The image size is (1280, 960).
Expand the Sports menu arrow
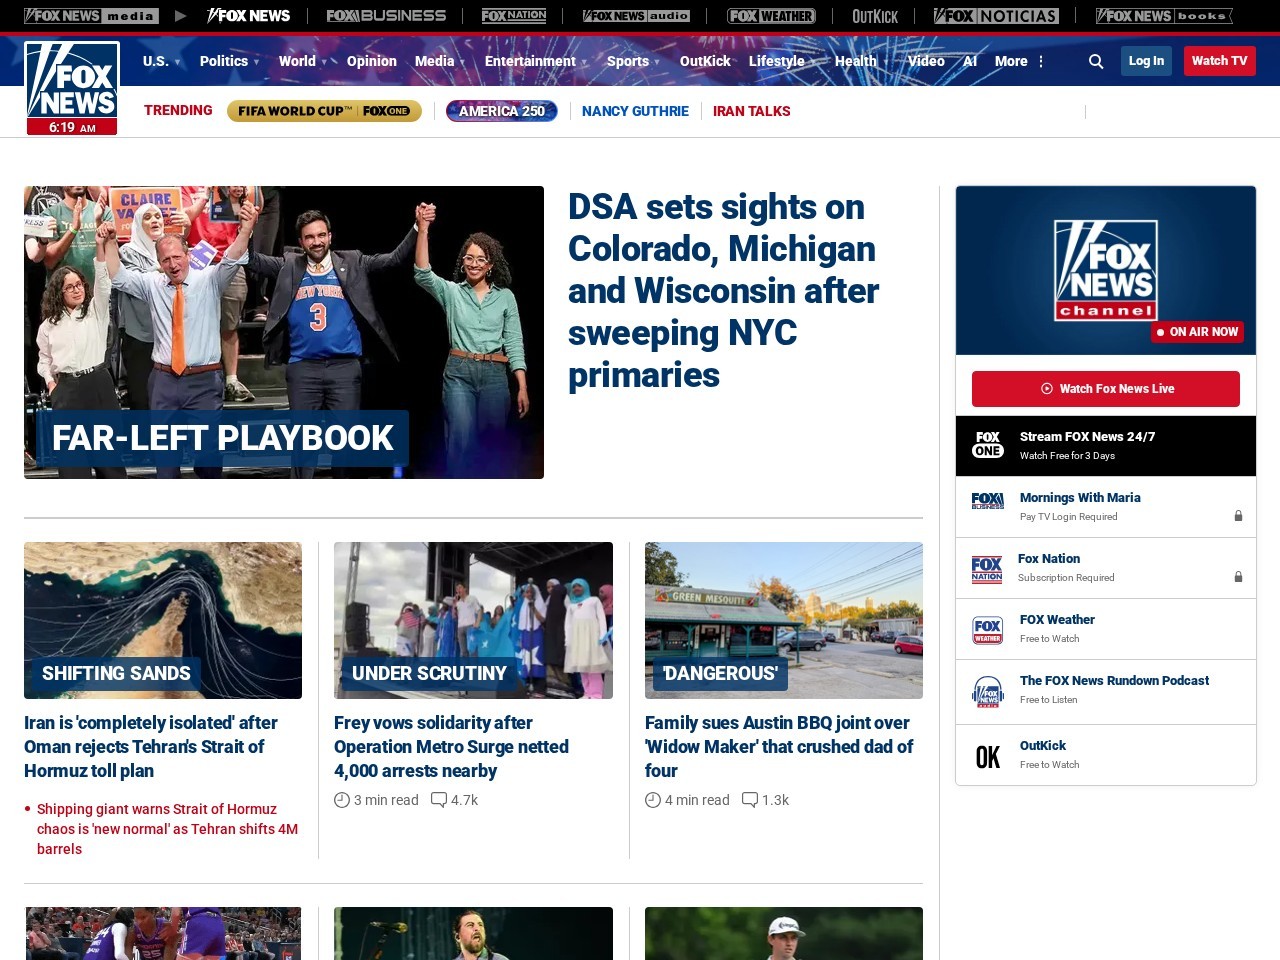click(x=657, y=62)
